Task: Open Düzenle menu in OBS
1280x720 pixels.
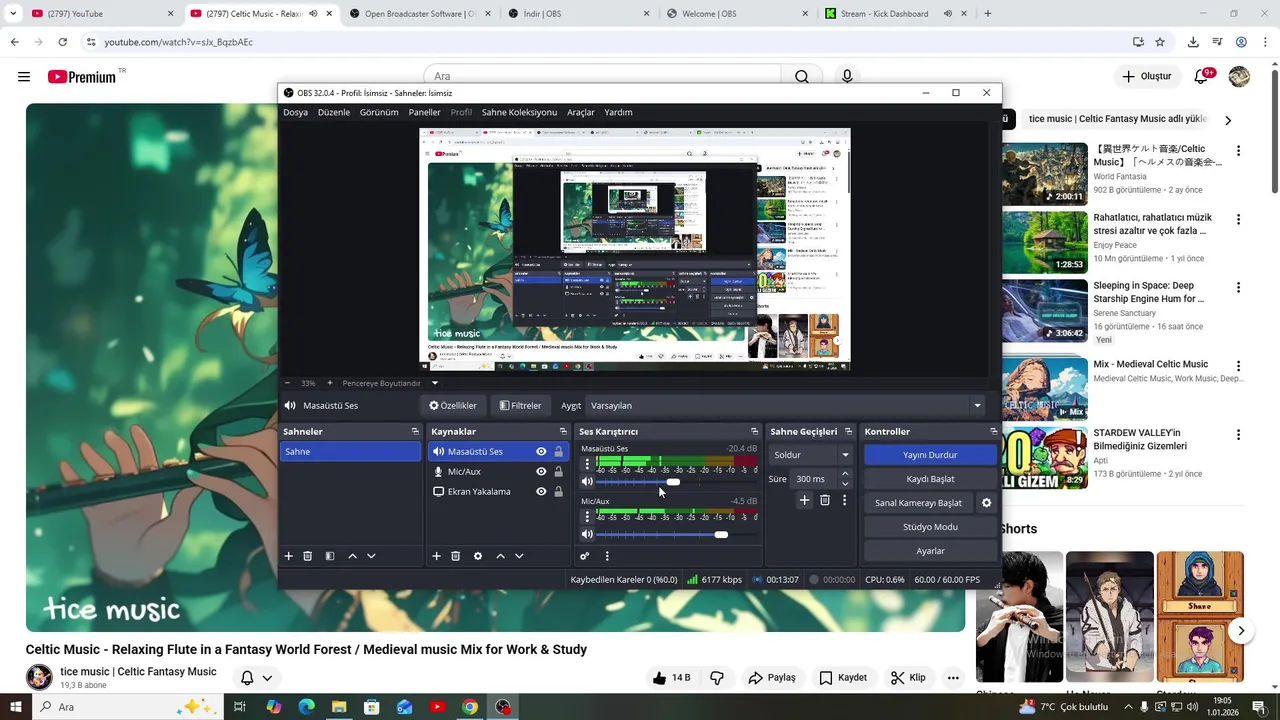Action: coord(334,113)
